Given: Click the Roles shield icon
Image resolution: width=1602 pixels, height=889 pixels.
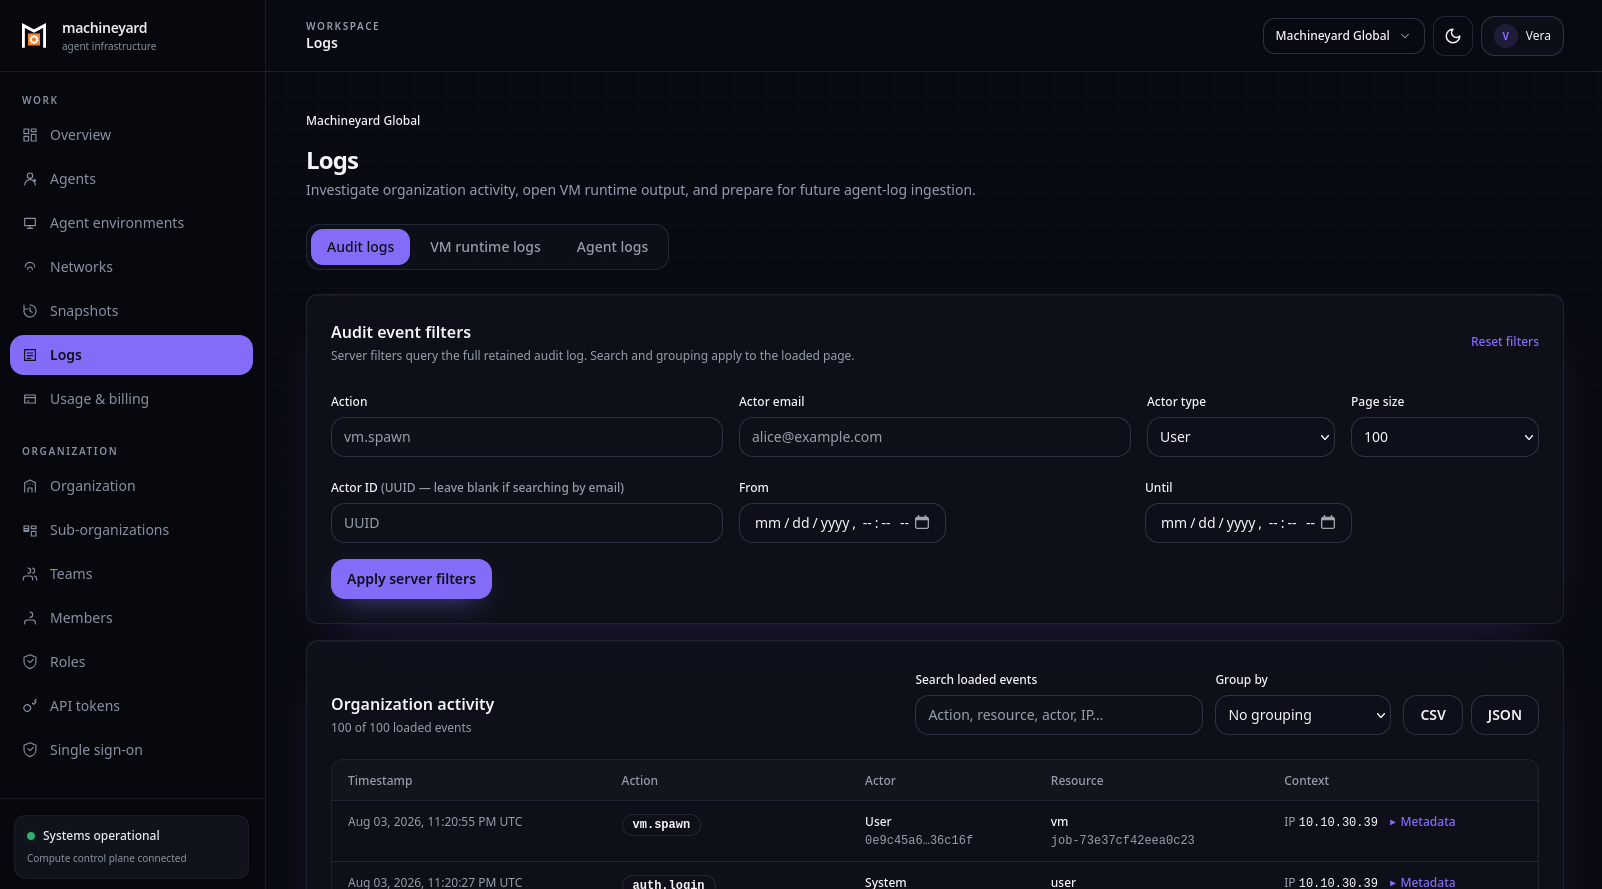Looking at the screenshot, I should click(30, 662).
